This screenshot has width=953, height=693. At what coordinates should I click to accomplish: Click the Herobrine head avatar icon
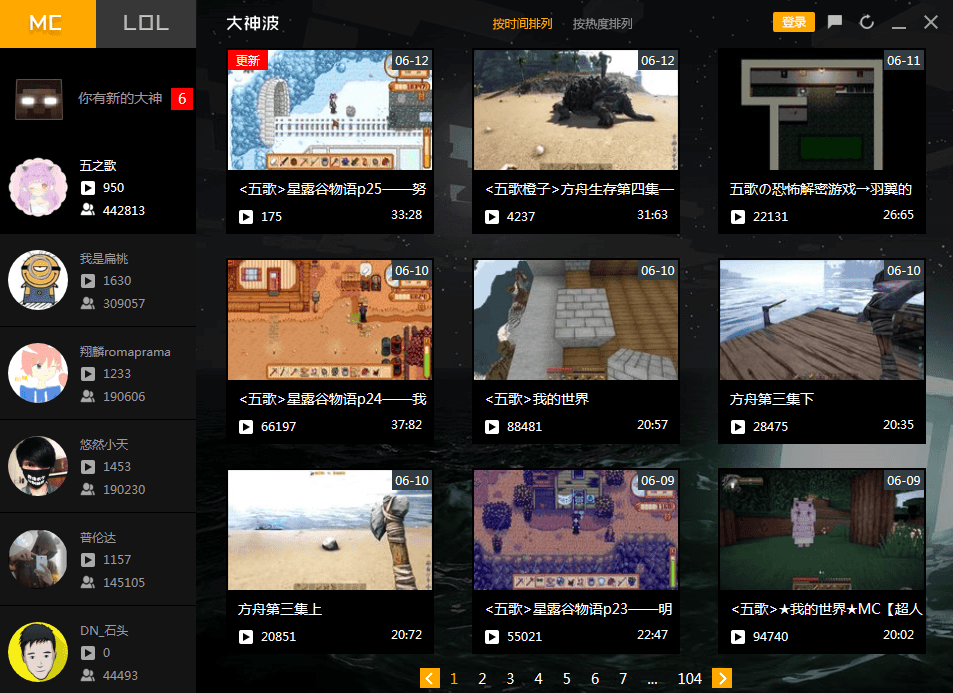point(39,99)
